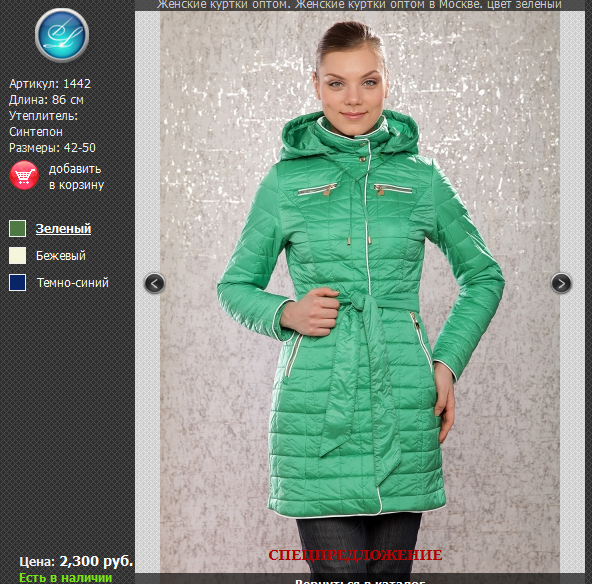This screenshot has width=592, height=584.
Task: Click the 'Артикул: 1442' text
Action: [x=50, y=83]
